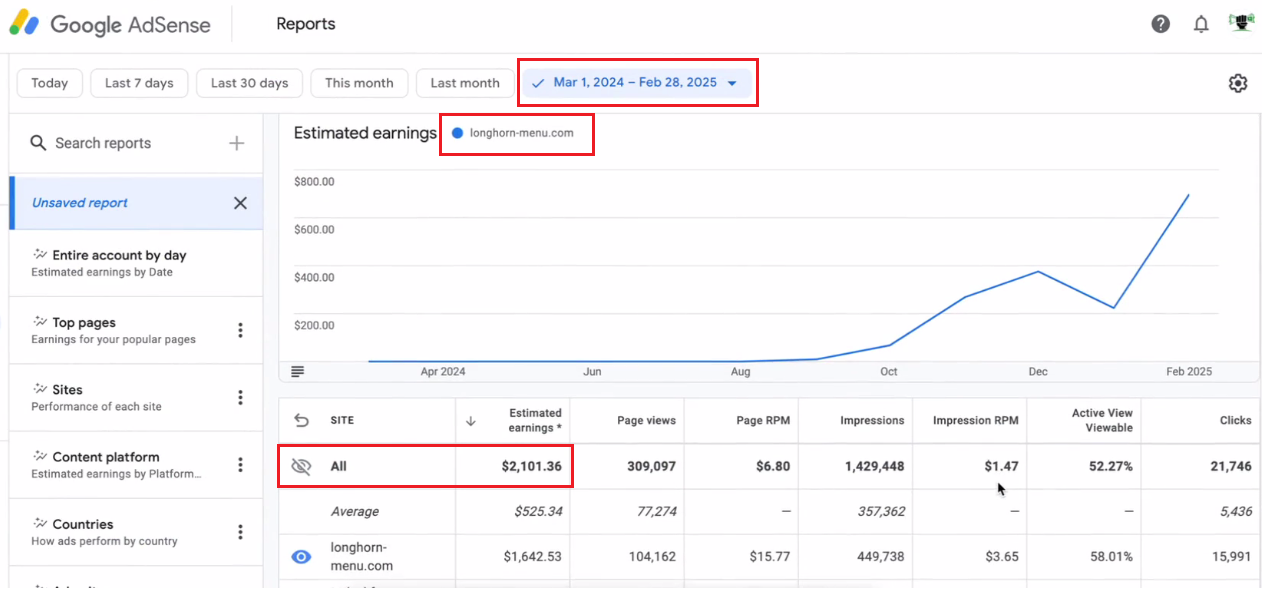The image size is (1262, 590).
Task: Toggle visibility of the longhorn-menu.com row
Action: click(x=301, y=557)
